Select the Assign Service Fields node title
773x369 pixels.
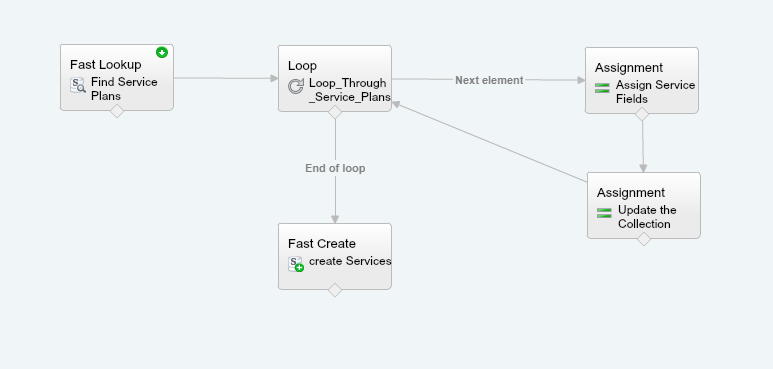[x=629, y=67]
